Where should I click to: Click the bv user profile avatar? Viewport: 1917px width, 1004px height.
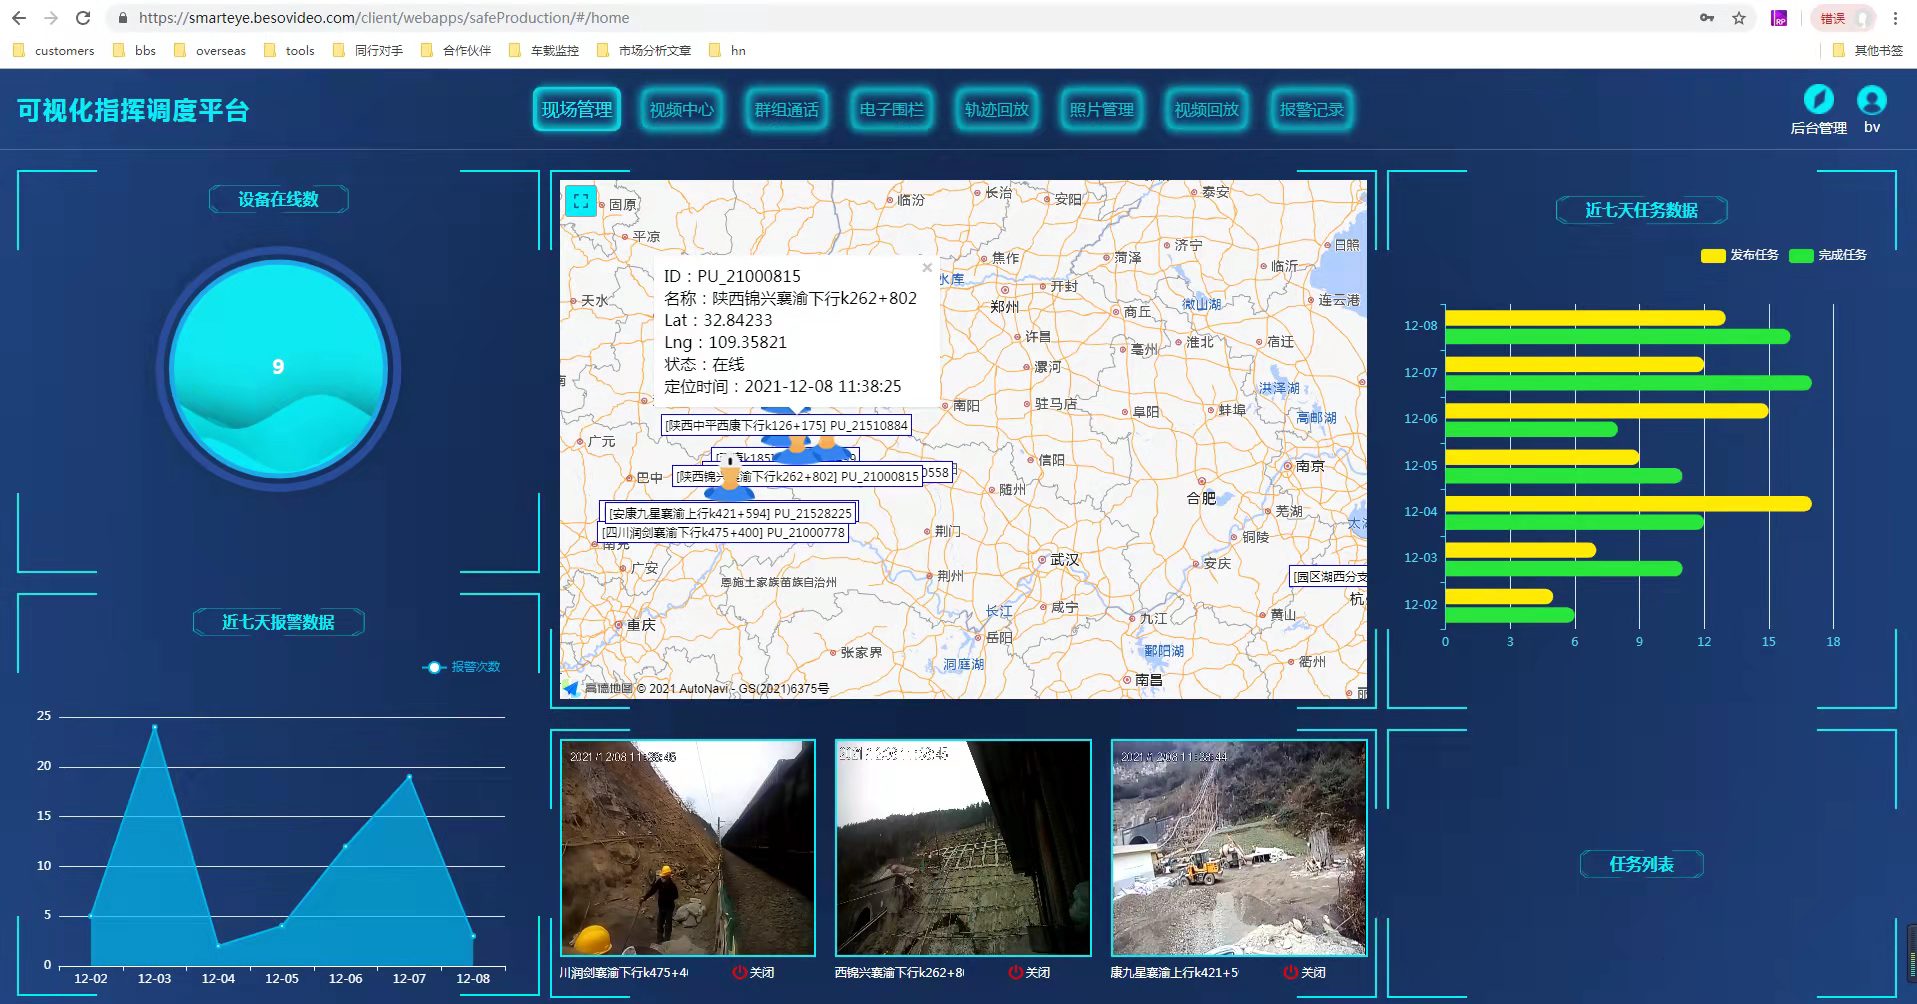pyautogui.click(x=1871, y=100)
